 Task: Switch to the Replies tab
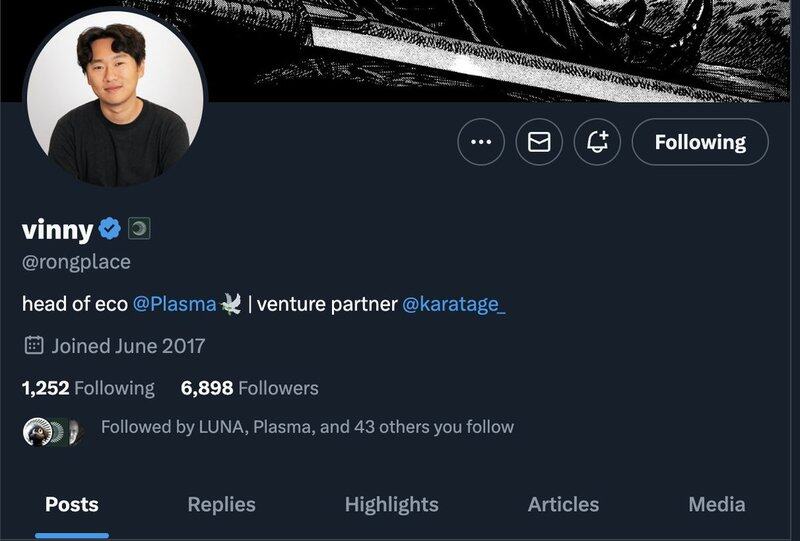tap(221, 505)
